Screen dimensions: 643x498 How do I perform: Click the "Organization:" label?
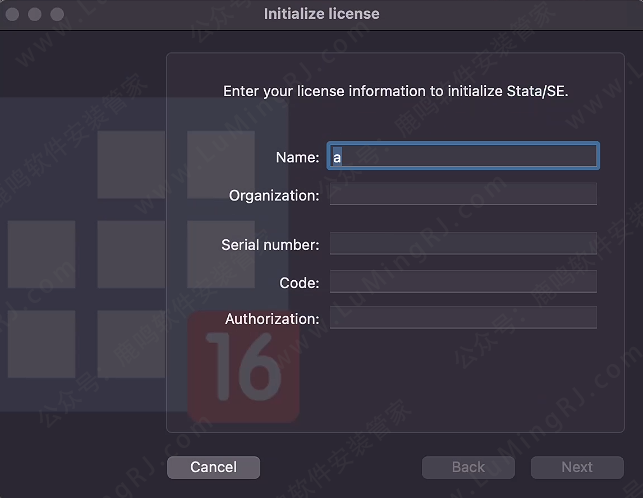point(274,195)
